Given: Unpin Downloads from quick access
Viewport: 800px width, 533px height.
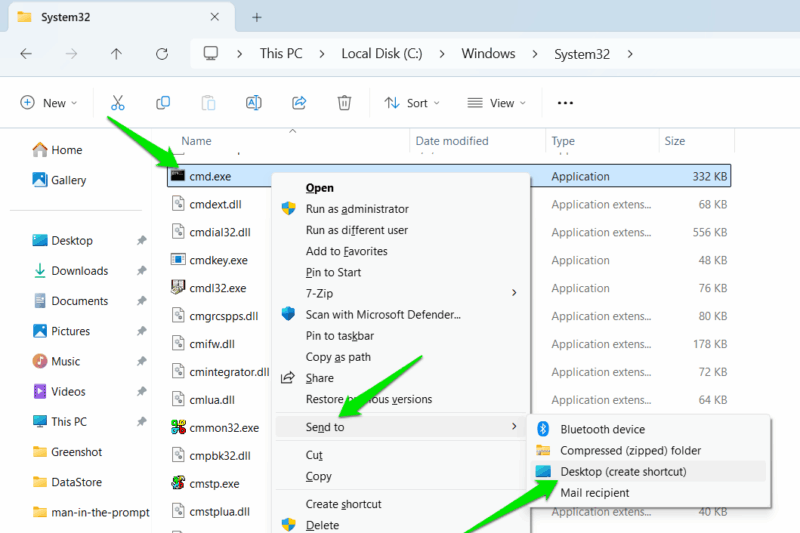Looking at the screenshot, I should [x=142, y=270].
